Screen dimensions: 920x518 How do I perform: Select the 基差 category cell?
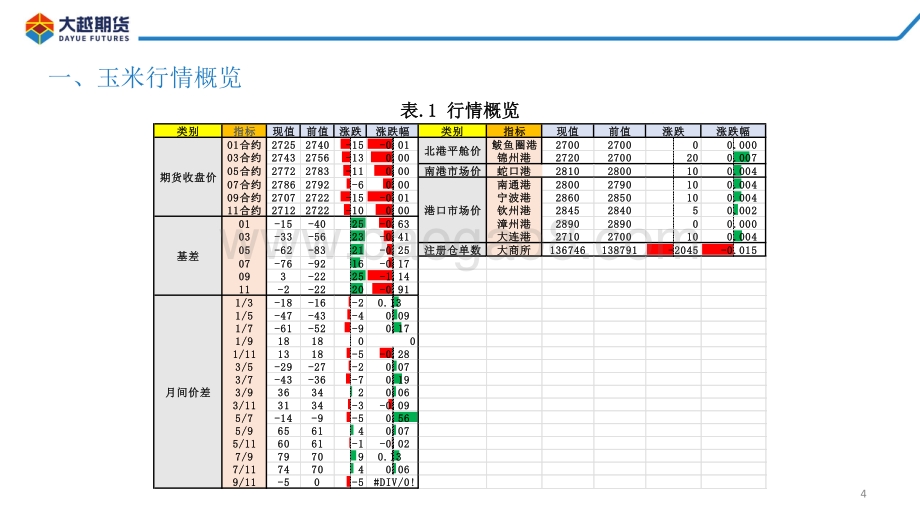[x=188, y=256]
